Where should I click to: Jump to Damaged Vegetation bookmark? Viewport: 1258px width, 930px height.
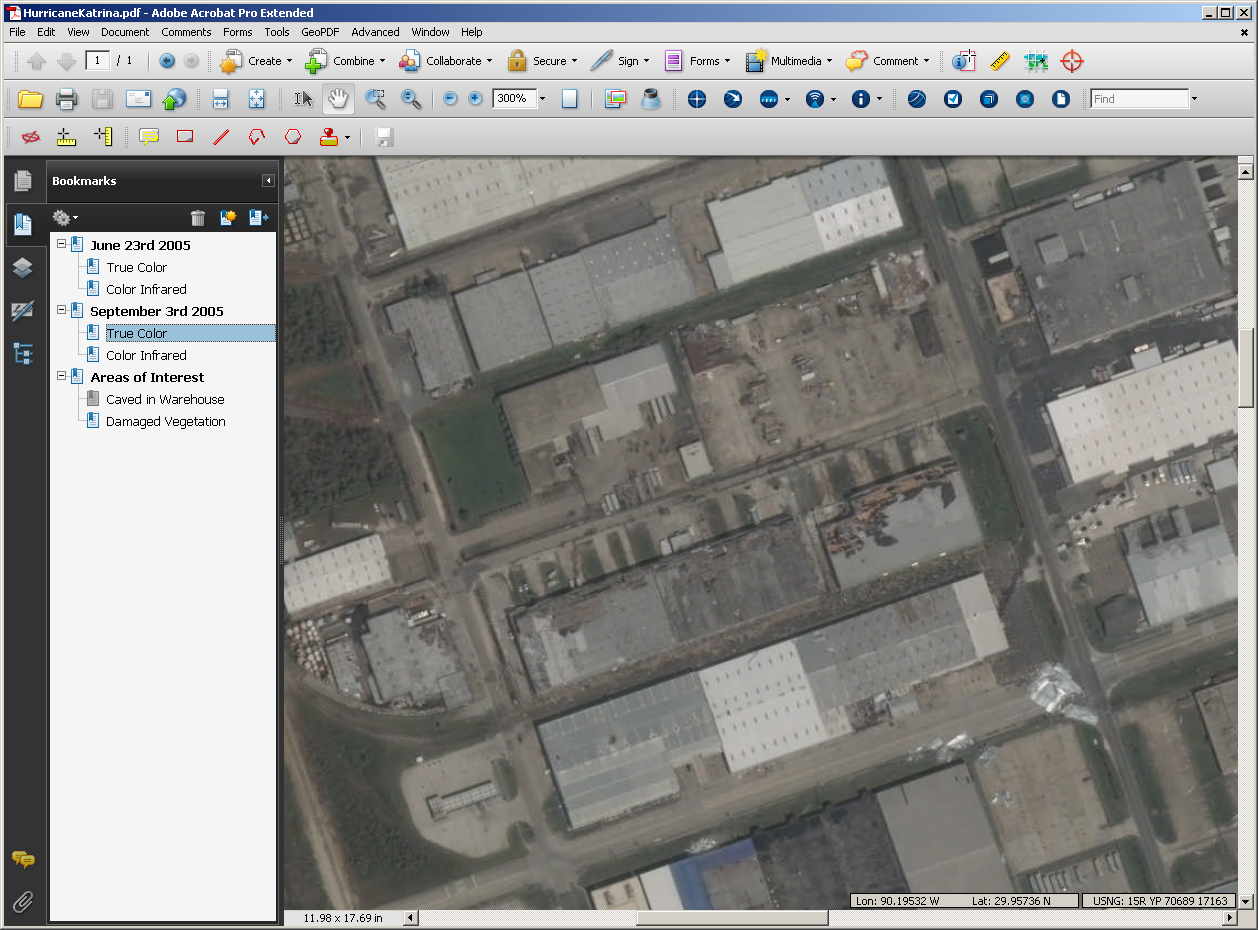(x=166, y=421)
